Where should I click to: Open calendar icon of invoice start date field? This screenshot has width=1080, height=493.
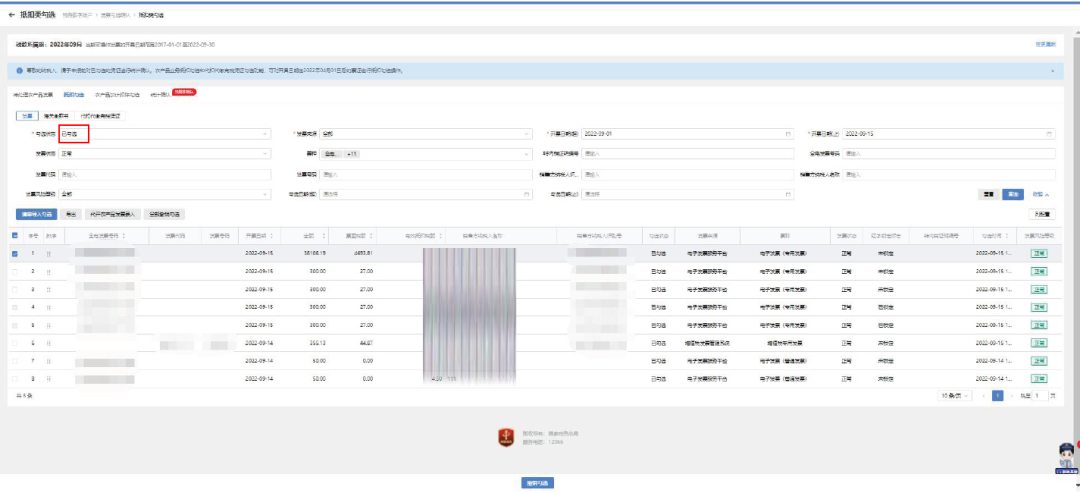(x=787, y=133)
